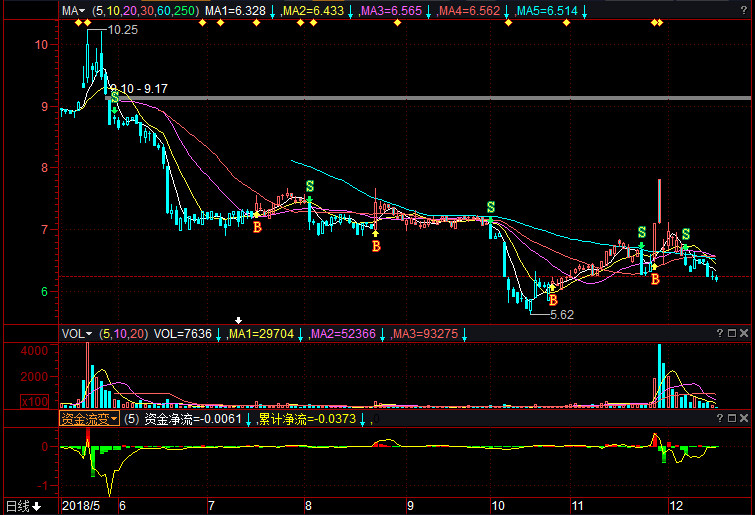Click the 10.25 high price label

122,31
